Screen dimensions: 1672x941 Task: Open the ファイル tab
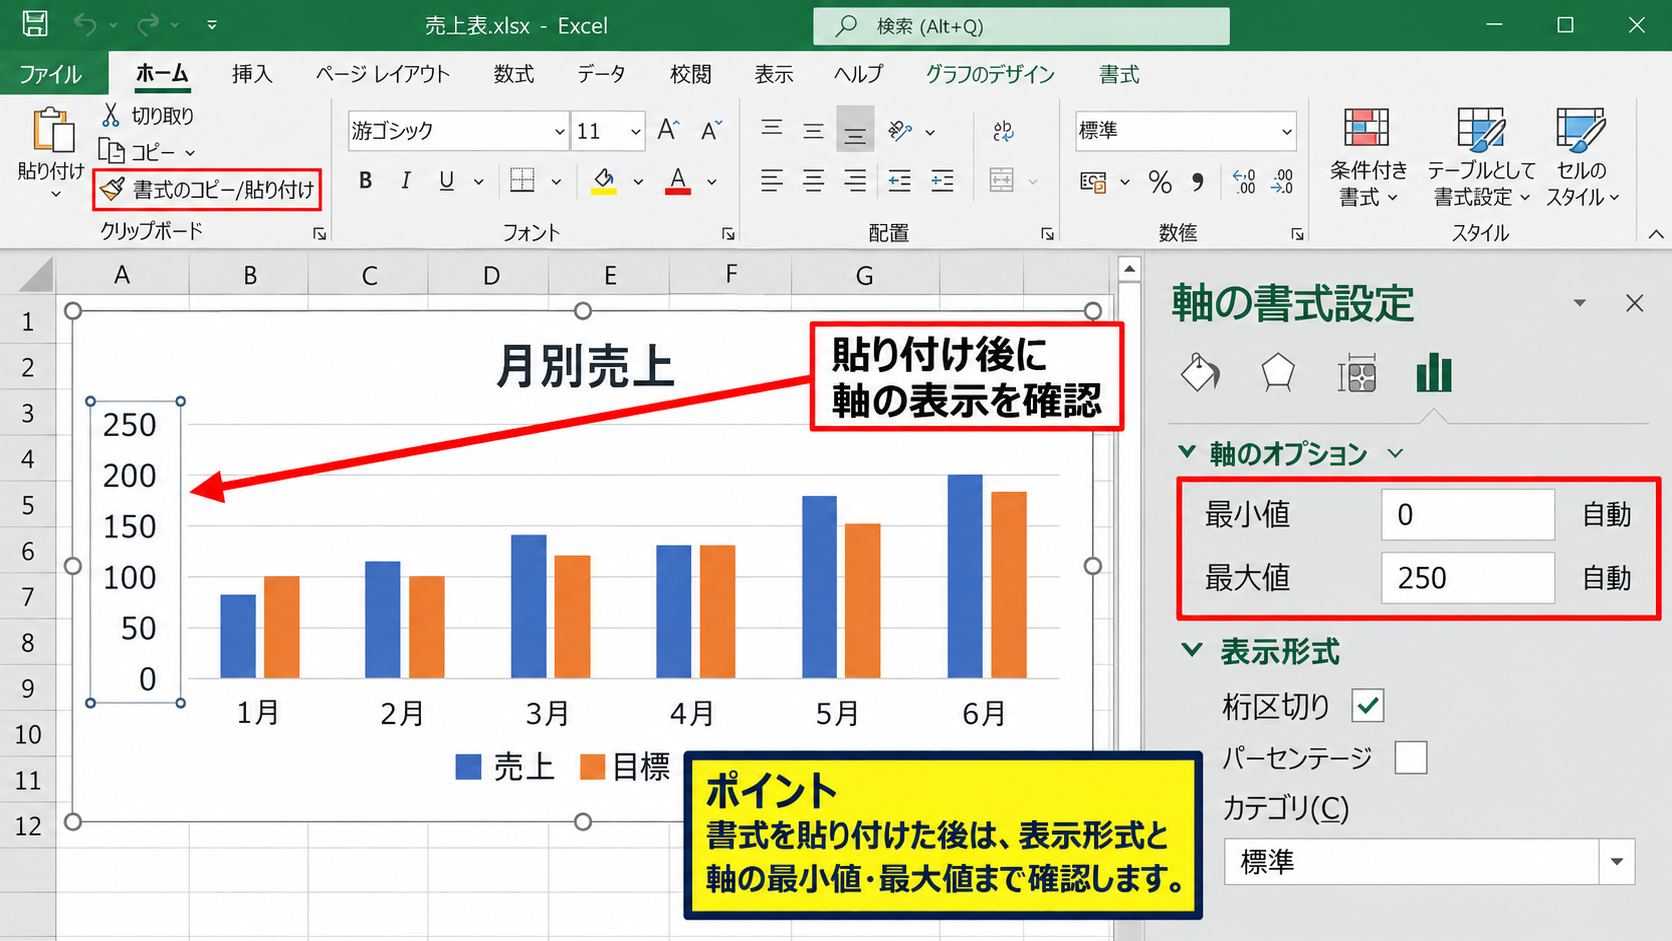coord(50,74)
